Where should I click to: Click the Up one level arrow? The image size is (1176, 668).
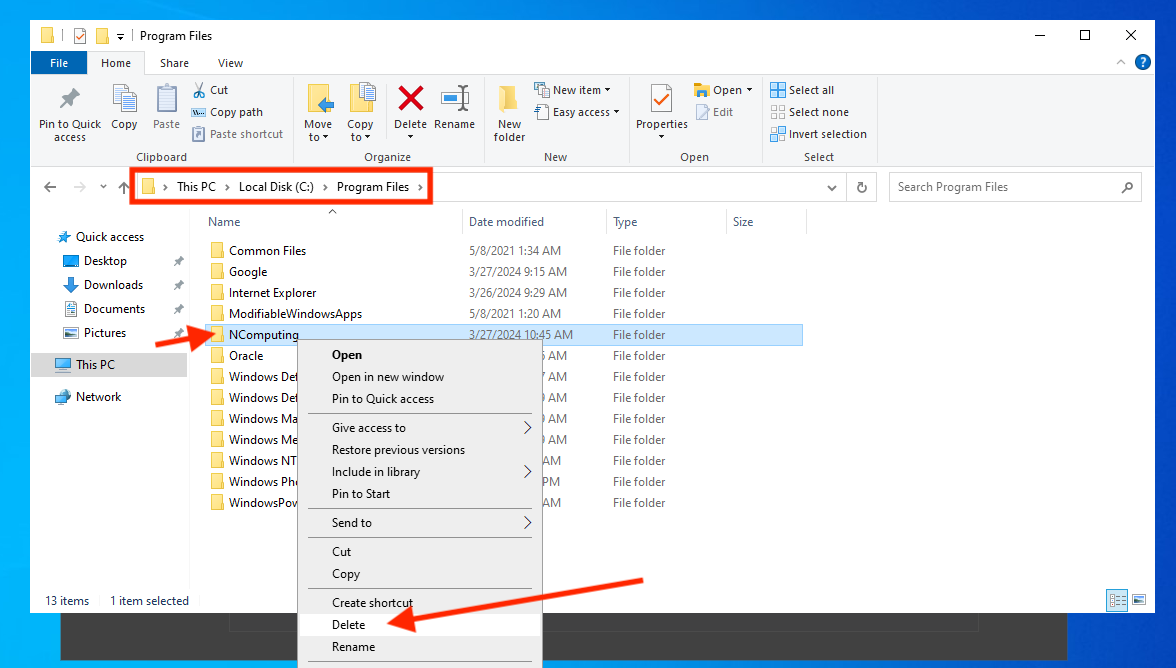tap(124, 187)
